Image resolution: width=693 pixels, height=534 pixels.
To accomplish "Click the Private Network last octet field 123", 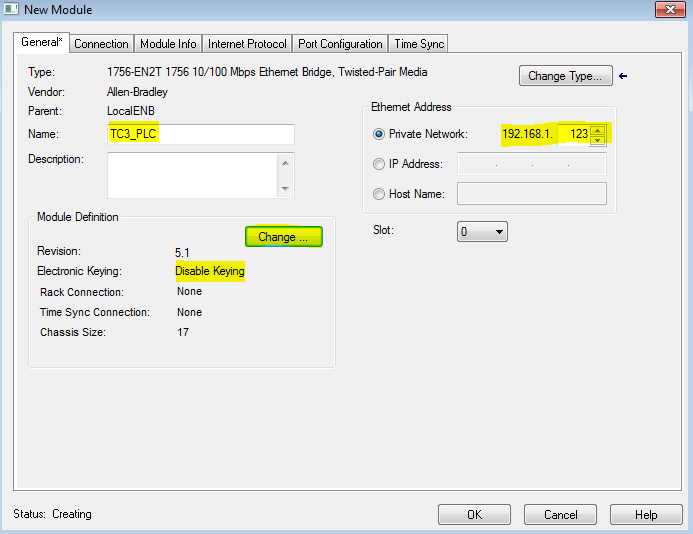I will point(574,134).
